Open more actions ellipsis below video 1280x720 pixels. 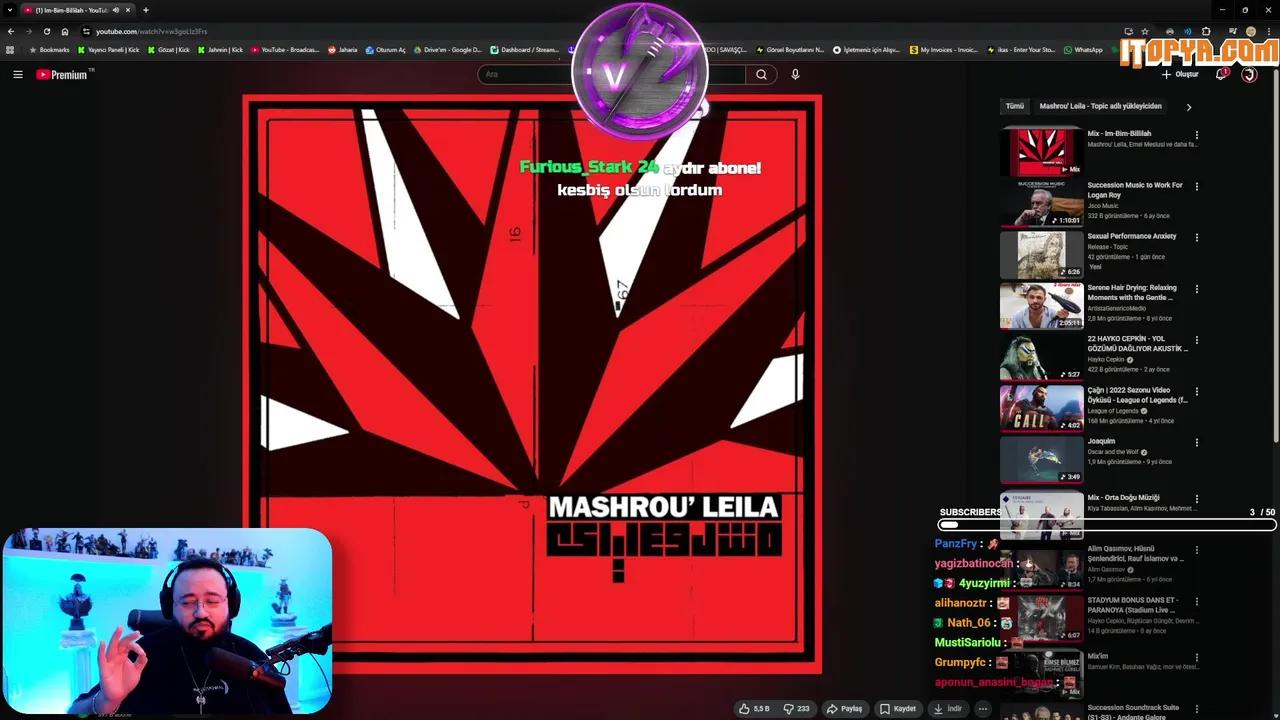tap(983, 709)
